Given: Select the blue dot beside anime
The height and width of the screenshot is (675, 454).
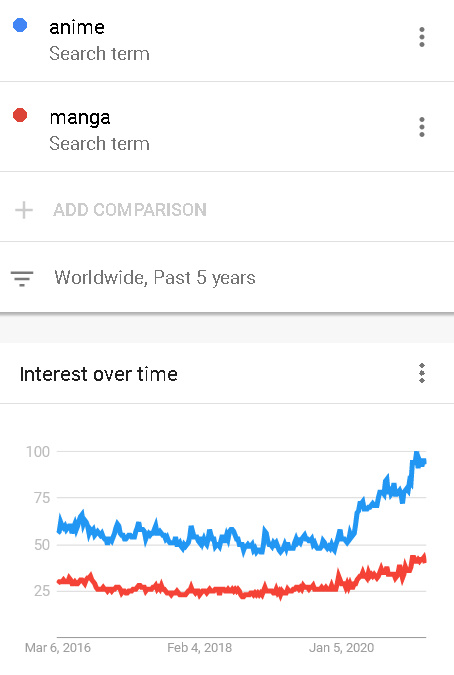Looking at the screenshot, I should [20, 25].
